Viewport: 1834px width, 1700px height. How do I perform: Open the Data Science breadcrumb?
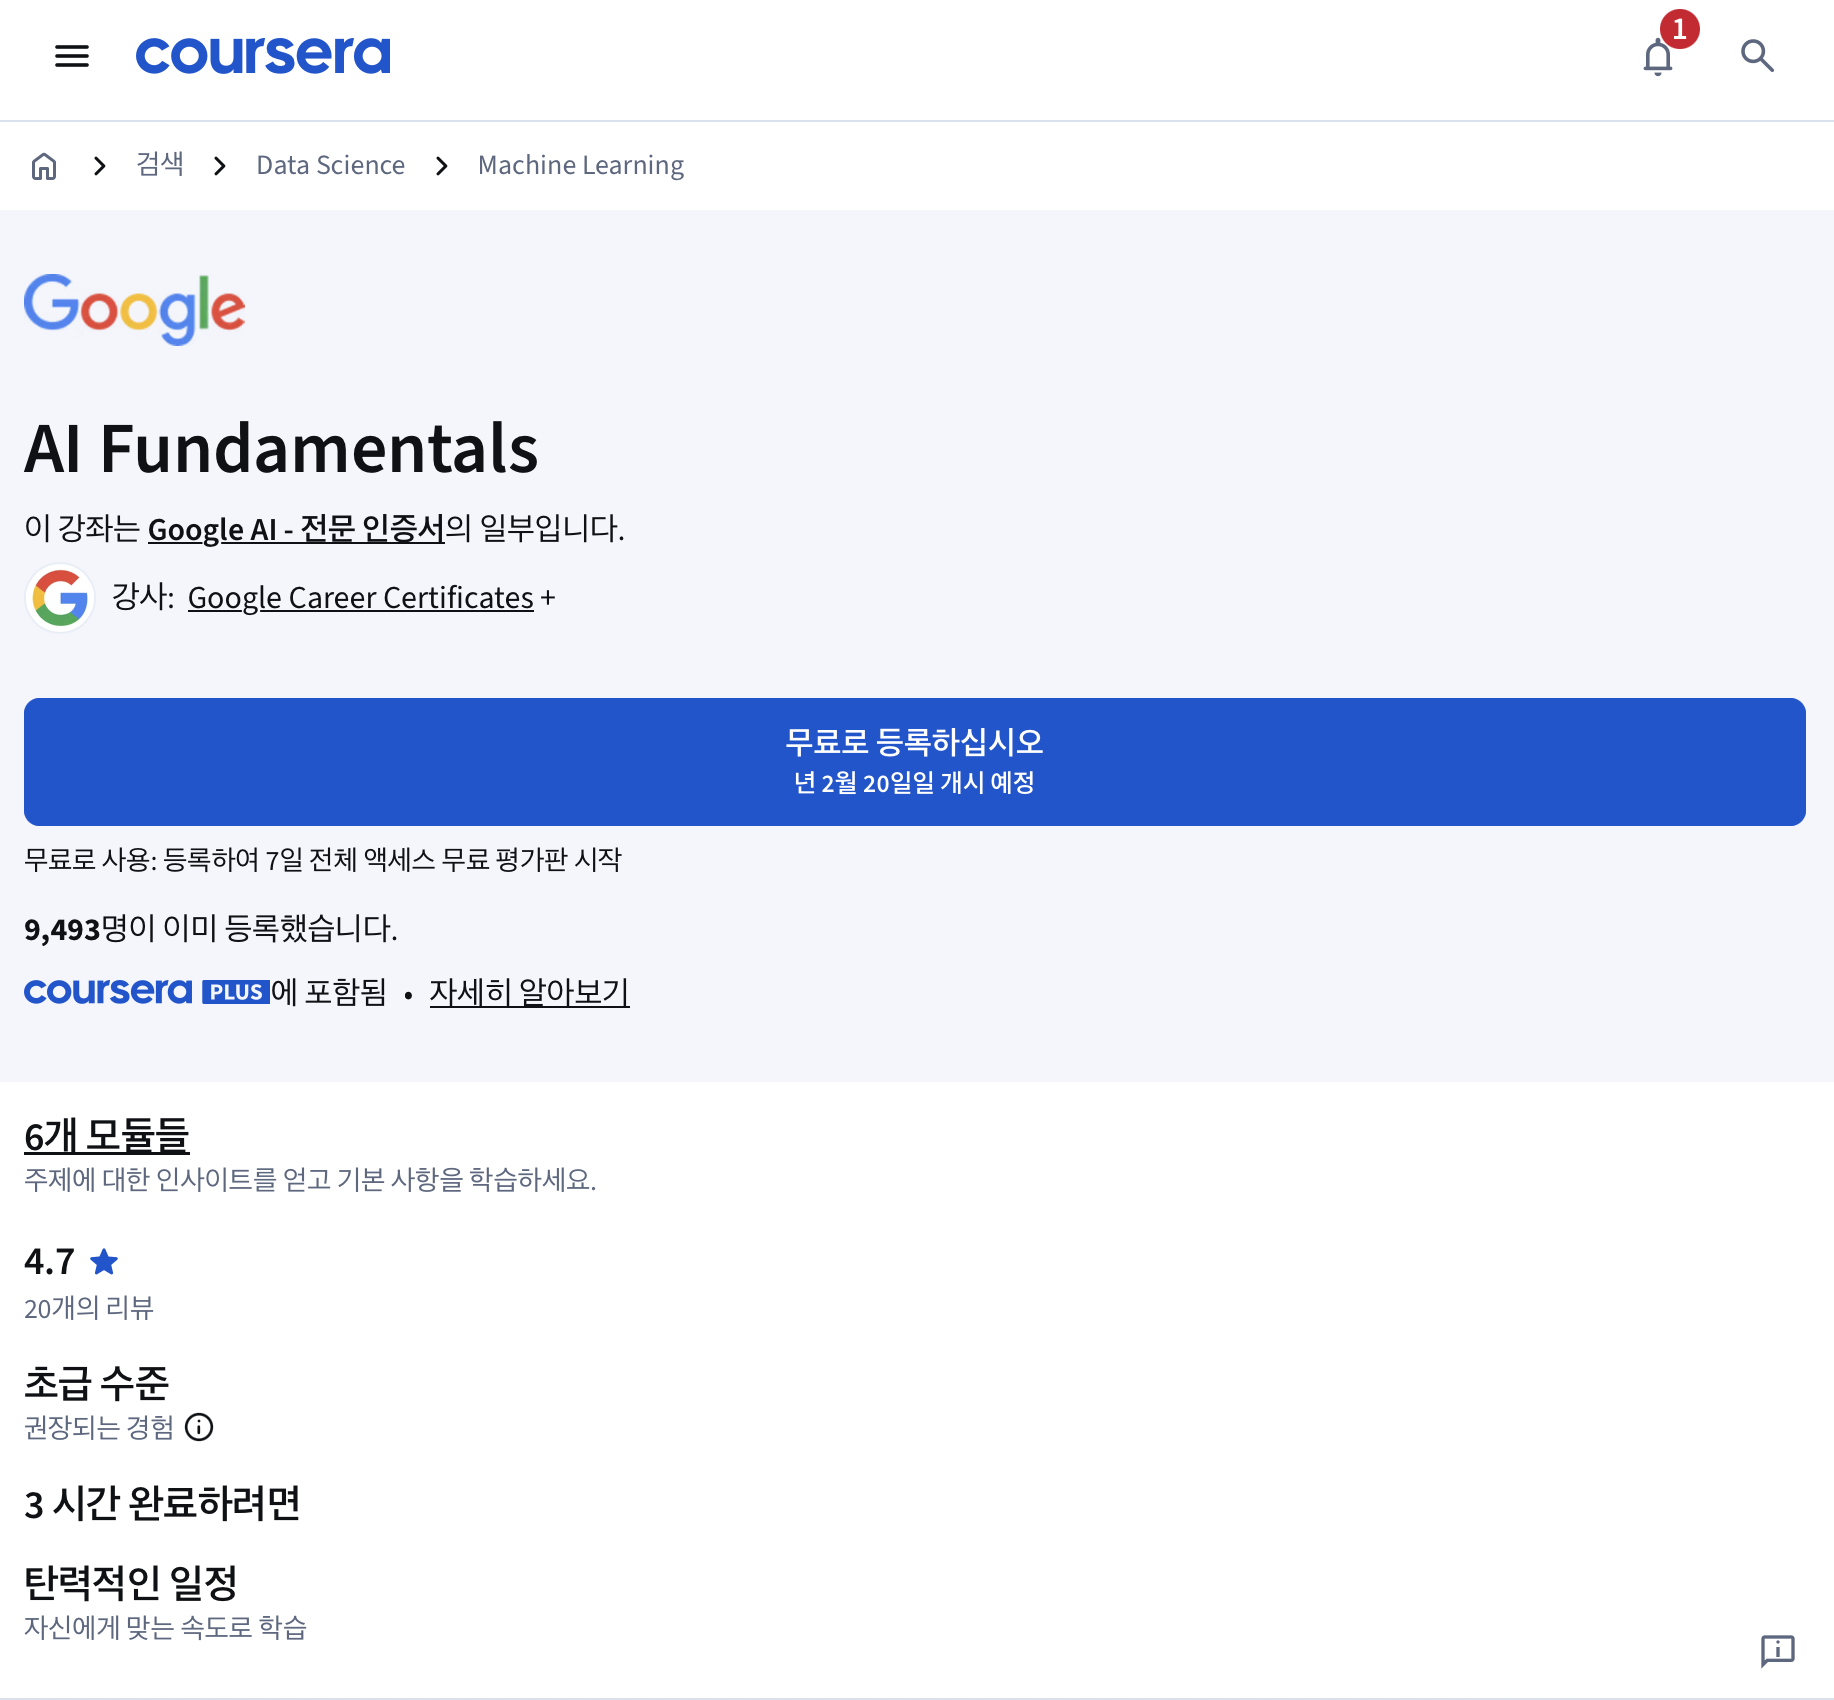click(331, 165)
